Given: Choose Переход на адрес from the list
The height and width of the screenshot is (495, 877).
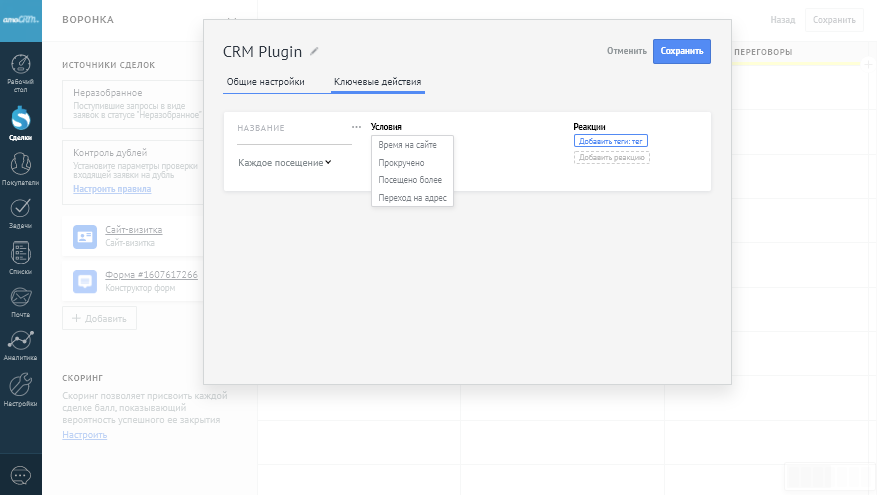Looking at the screenshot, I should [413, 198].
